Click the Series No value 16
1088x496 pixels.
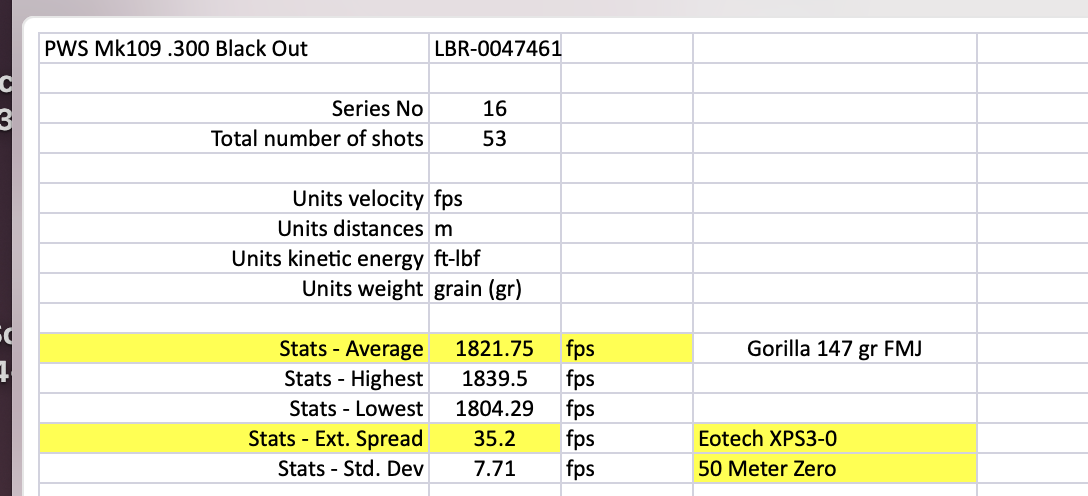coord(495,108)
